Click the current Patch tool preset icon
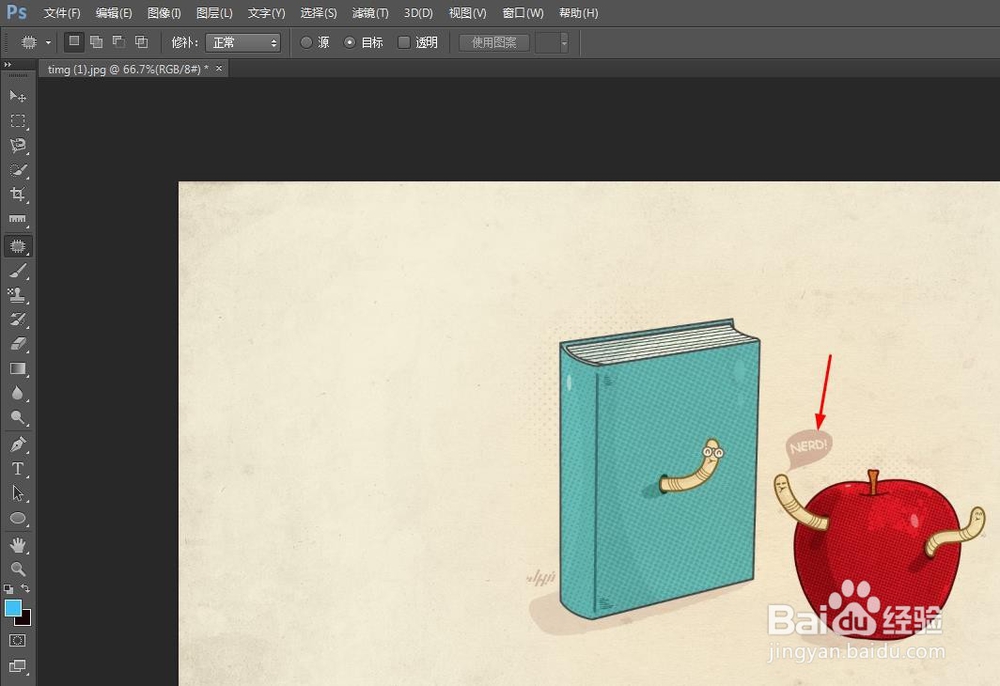The image size is (1000, 686). [x=29, y=43]
